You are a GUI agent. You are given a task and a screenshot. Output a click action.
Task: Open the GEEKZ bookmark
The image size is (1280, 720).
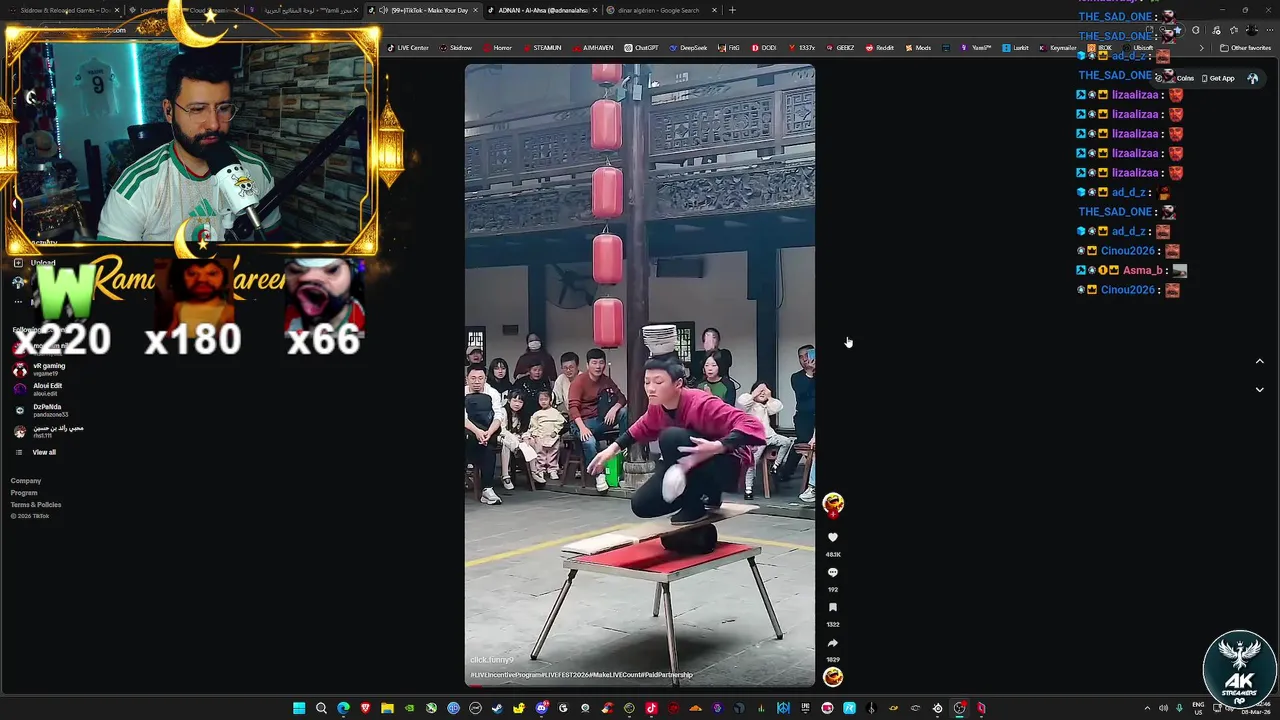click(840, 48)
